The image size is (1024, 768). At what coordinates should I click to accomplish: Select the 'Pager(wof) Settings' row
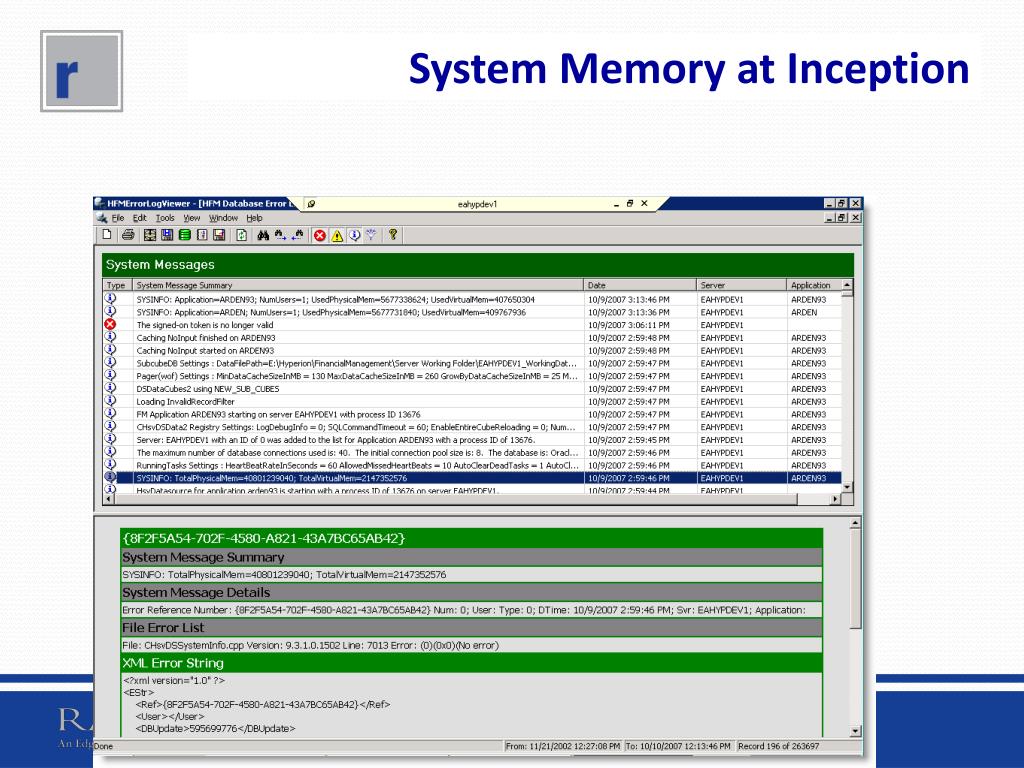click(472, 376)
